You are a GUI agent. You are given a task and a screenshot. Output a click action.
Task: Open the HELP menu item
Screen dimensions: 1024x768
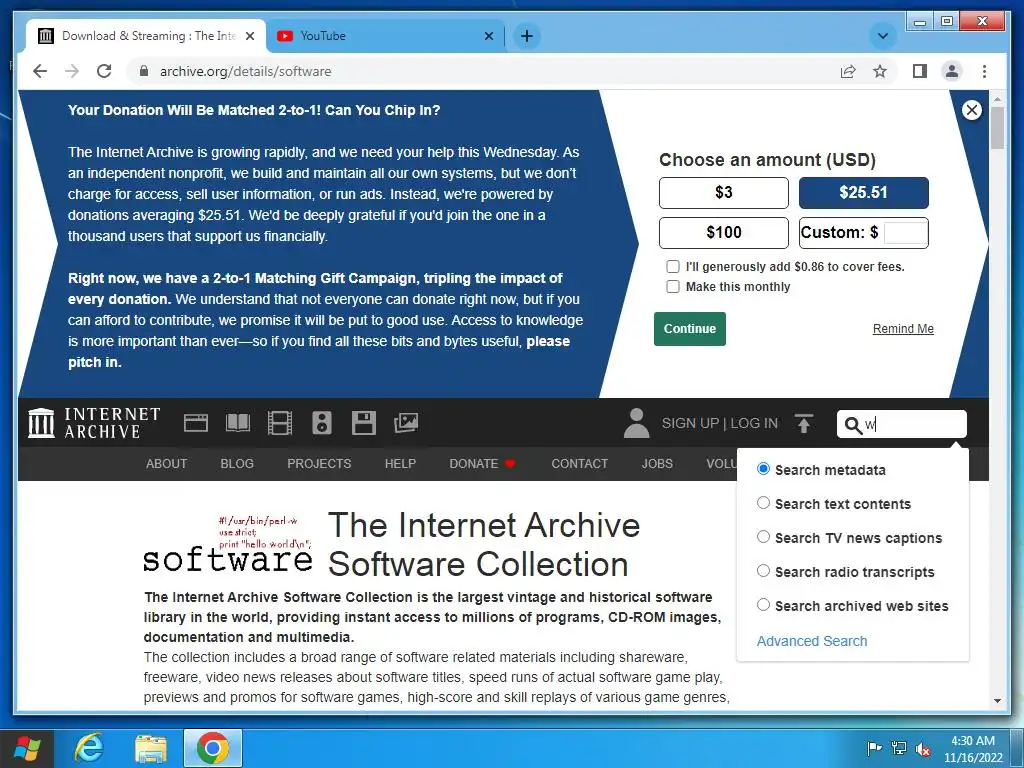(x=400, y=464)
